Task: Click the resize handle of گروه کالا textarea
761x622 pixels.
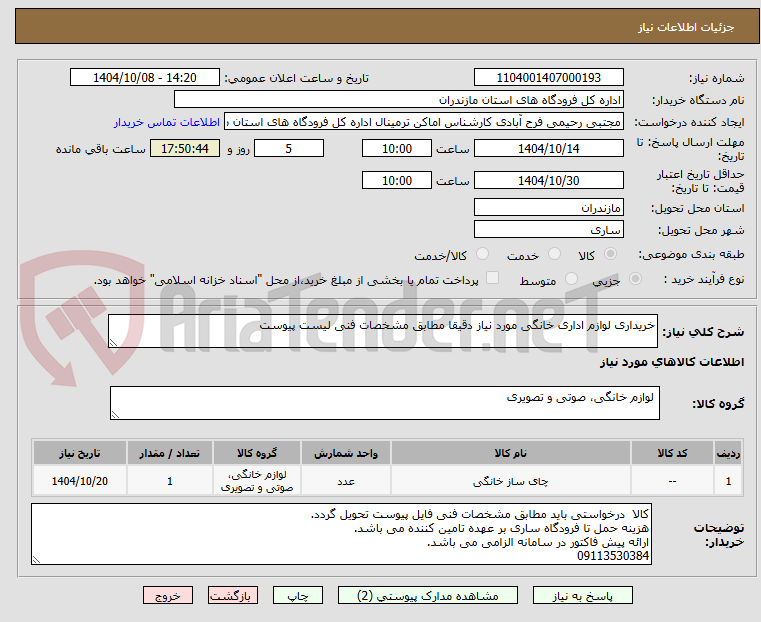Action: pos(115,414)
